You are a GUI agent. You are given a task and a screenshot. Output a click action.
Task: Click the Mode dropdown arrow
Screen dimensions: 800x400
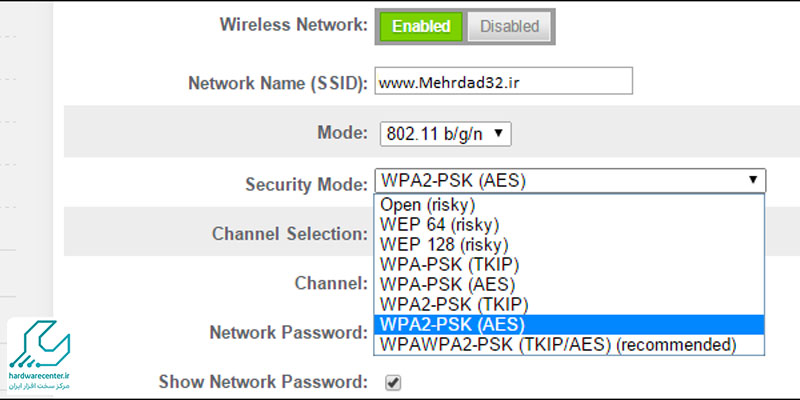499,134
